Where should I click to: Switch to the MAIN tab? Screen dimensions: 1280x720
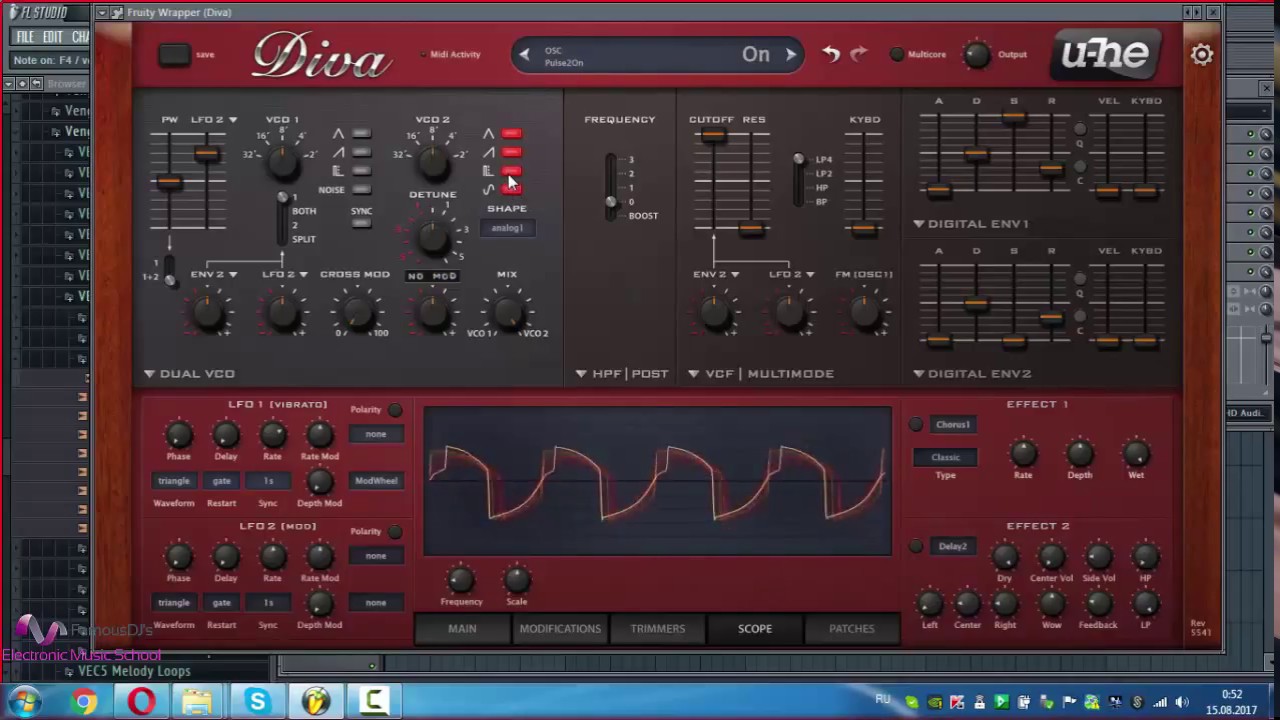click(462, 628)
